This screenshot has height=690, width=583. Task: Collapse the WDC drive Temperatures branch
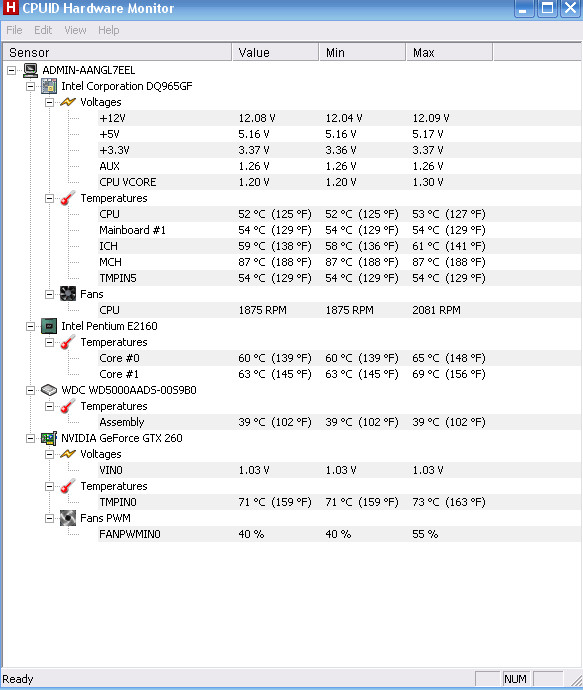(49, 406)
